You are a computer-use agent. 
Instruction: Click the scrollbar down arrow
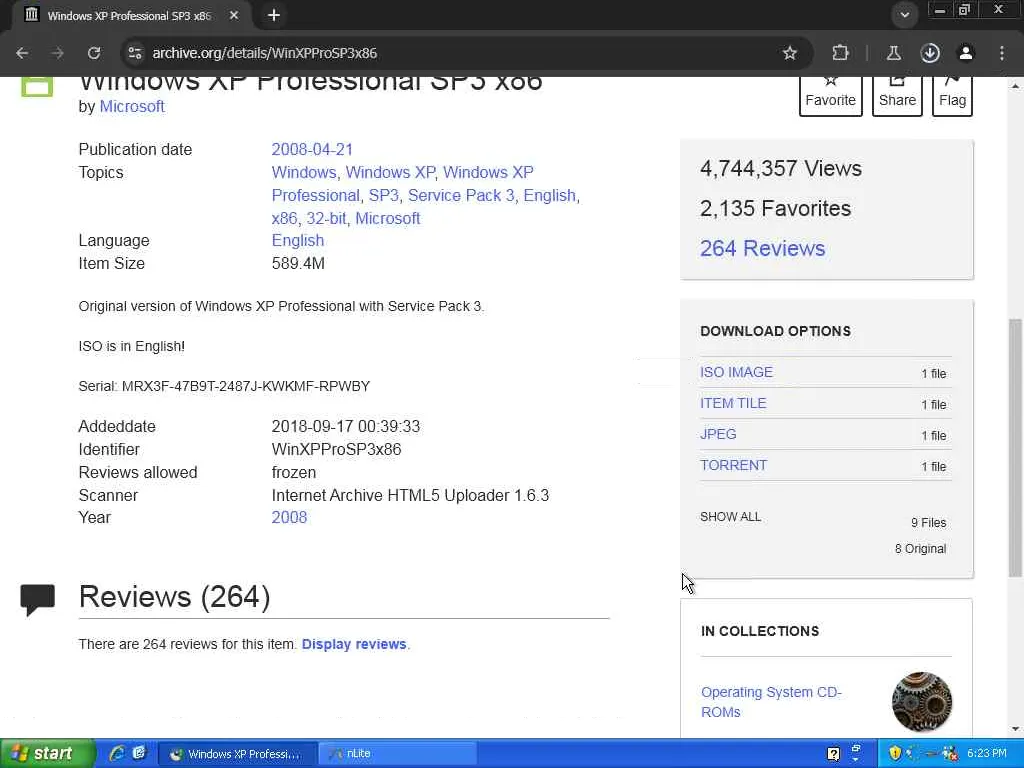(1015, 729)
